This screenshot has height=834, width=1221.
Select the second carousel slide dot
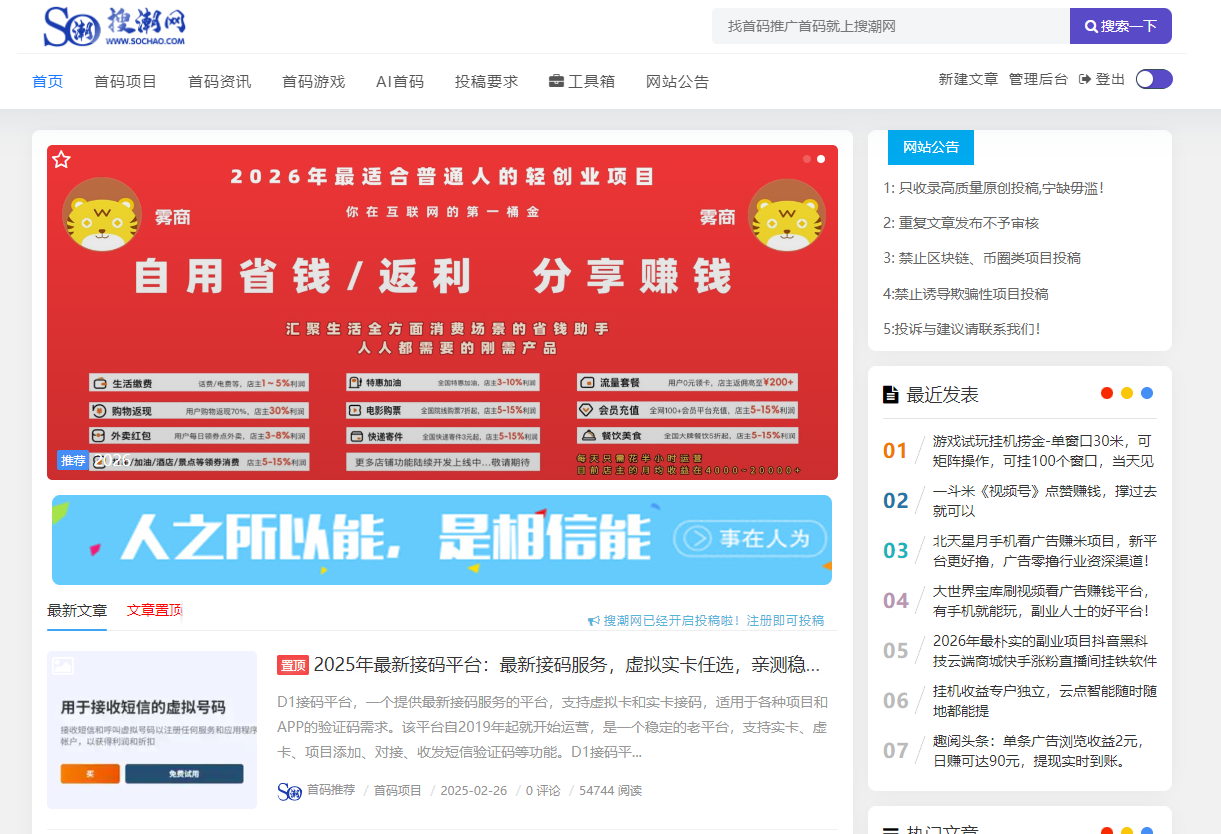point(821,159)
